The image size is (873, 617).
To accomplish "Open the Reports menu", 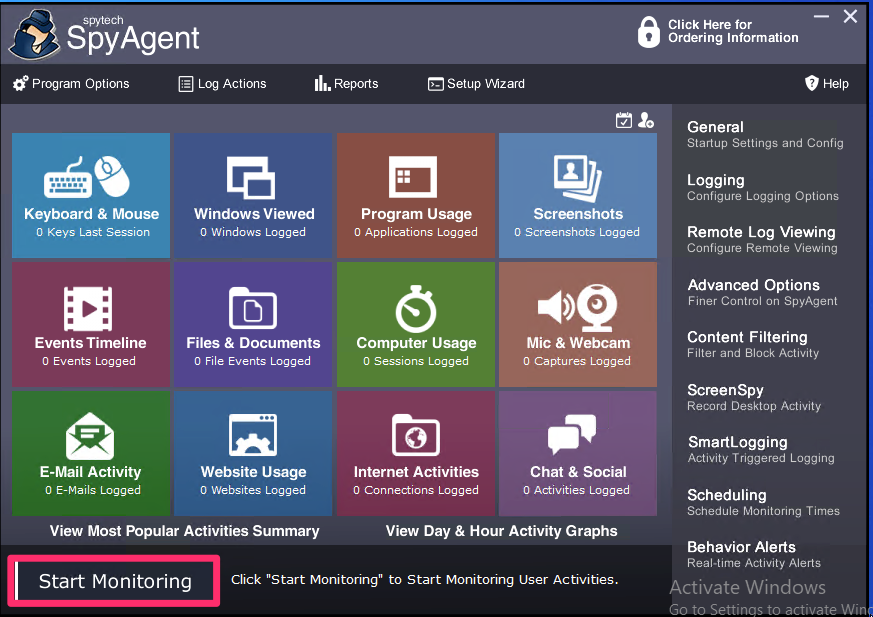I will 346,84.
